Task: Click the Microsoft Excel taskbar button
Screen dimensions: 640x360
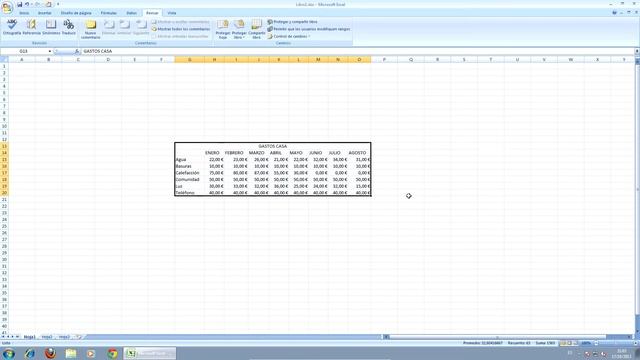Action: coord(150,353)
